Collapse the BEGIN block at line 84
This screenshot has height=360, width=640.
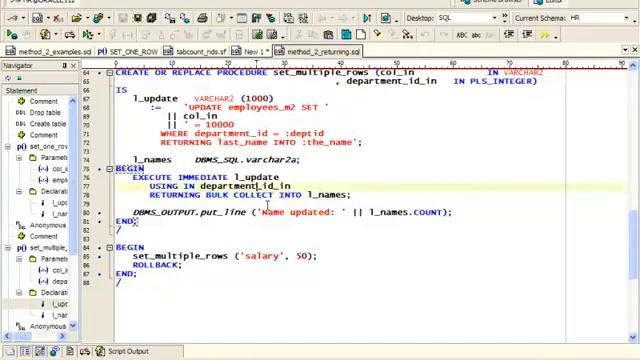(109, 247)
